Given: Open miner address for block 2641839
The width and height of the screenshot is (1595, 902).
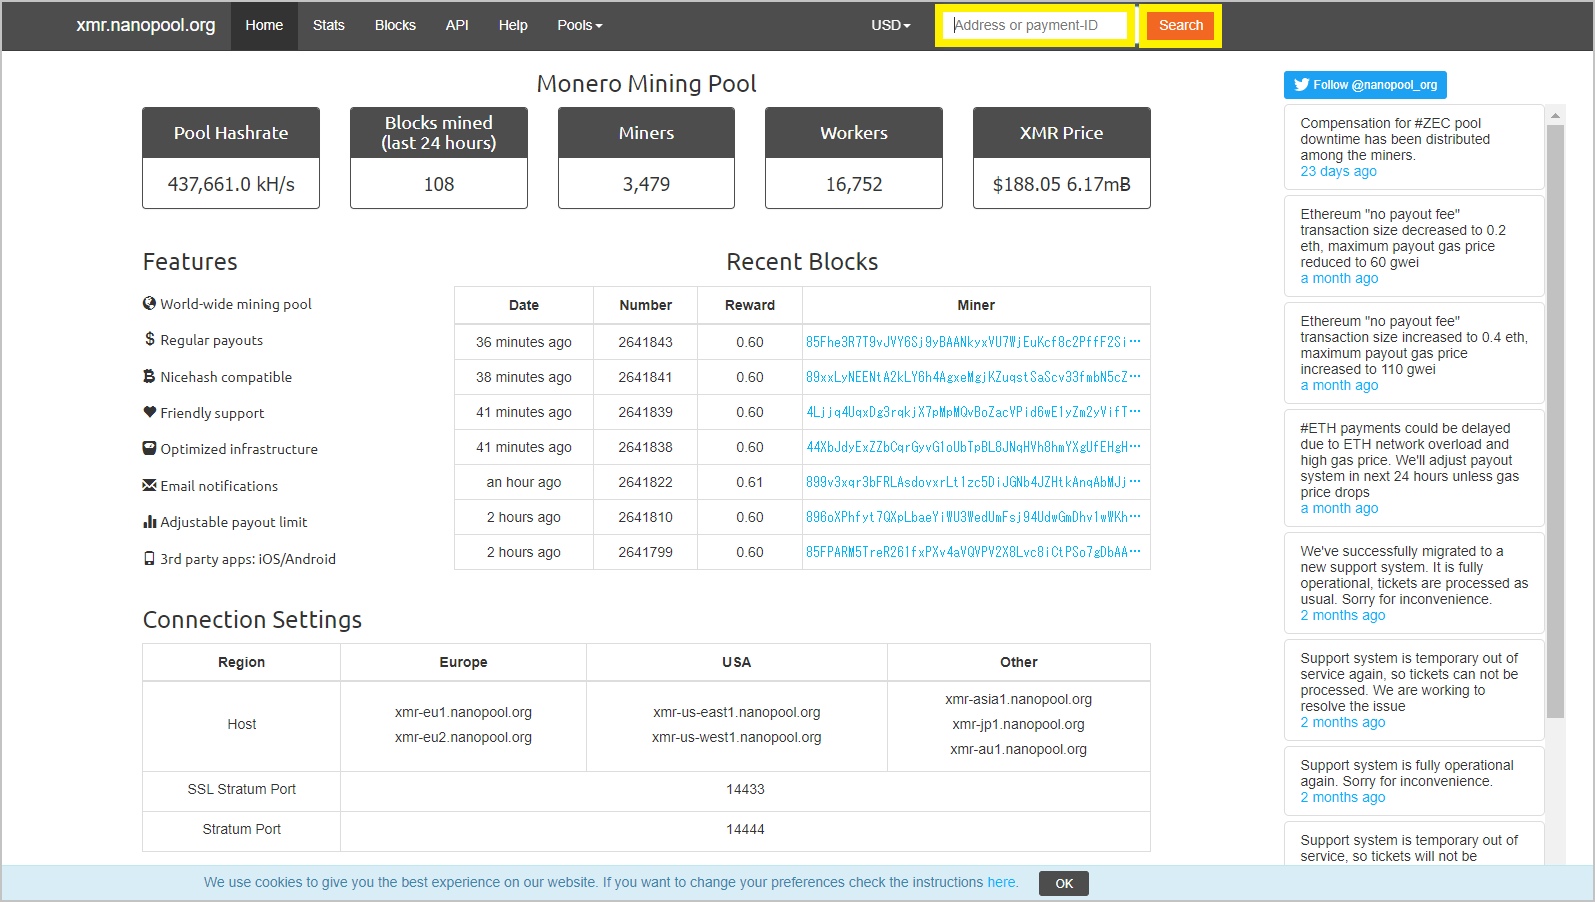Looking at the screenshot, I should [x=973, y=412].
